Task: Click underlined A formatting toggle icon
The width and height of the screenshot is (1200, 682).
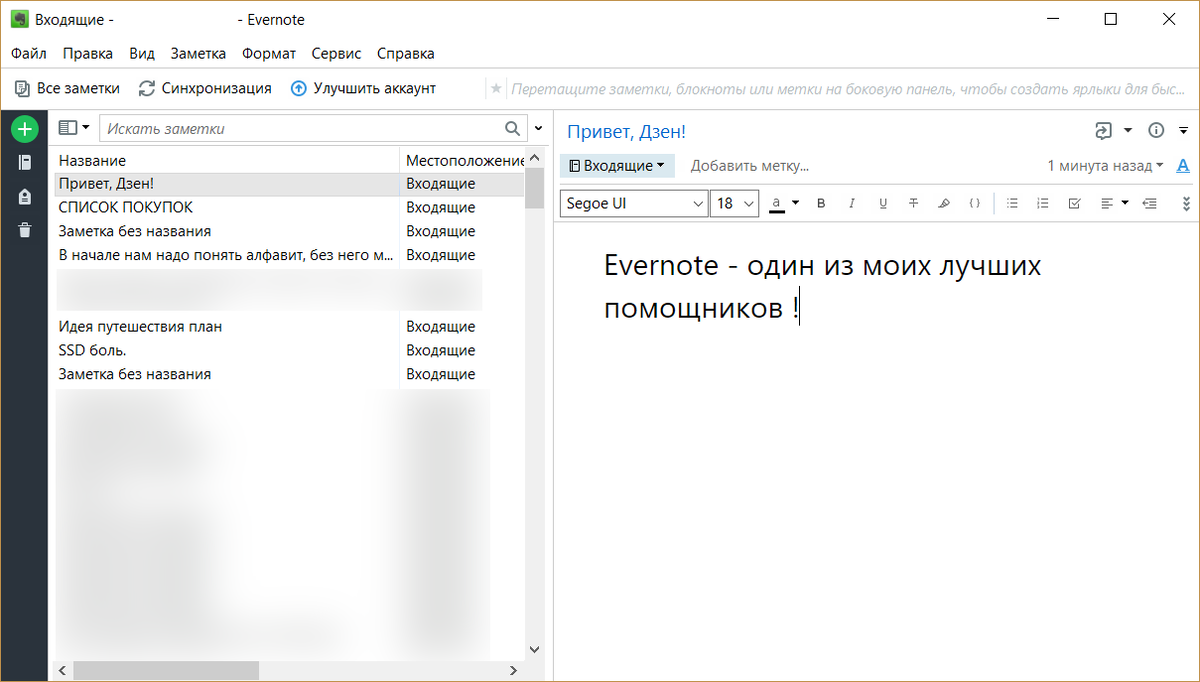Action: click(1183, 166)
